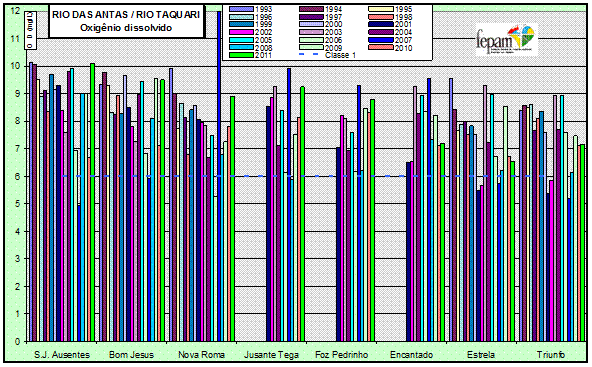
Task: Click the 'Classe 1' legend label
Action: point(340,55)
